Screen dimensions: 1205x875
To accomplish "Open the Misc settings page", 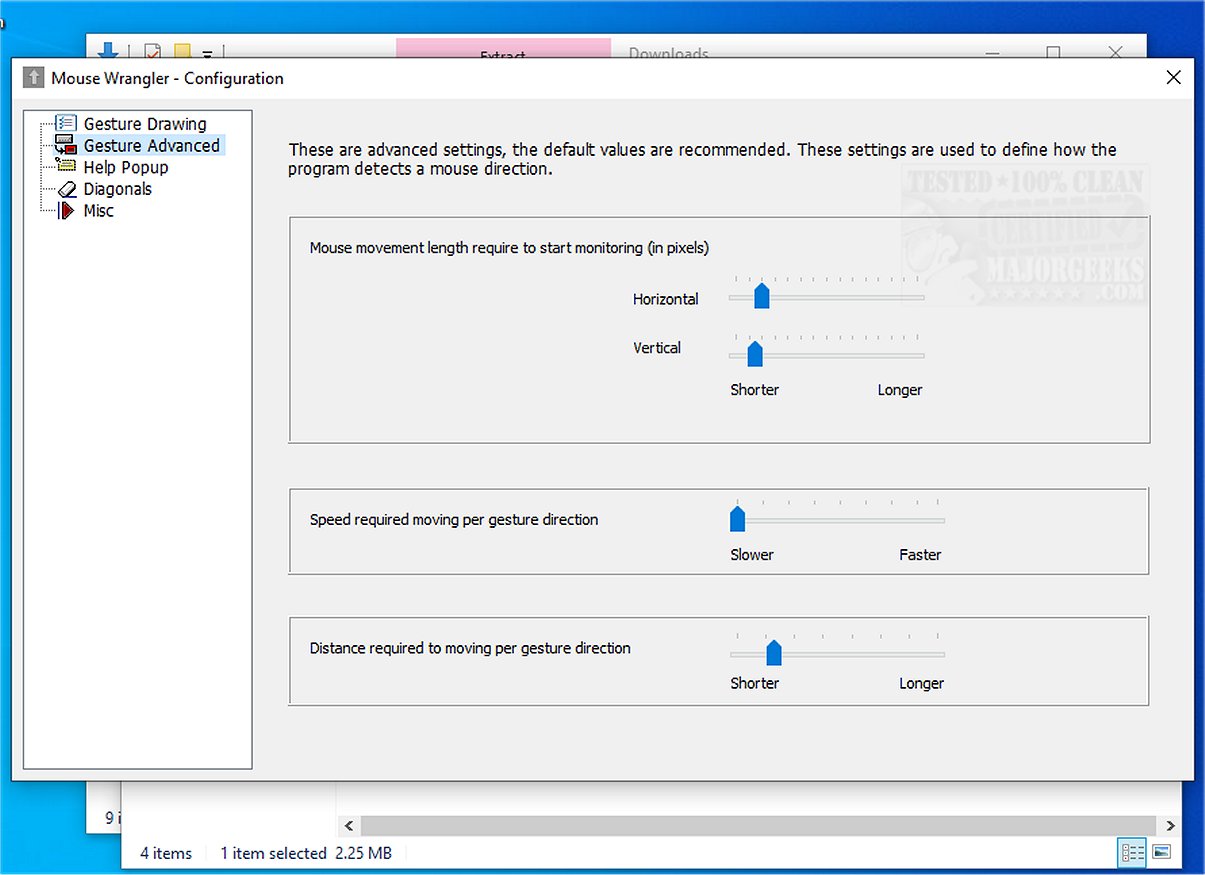I will click(x=99, y=211).
